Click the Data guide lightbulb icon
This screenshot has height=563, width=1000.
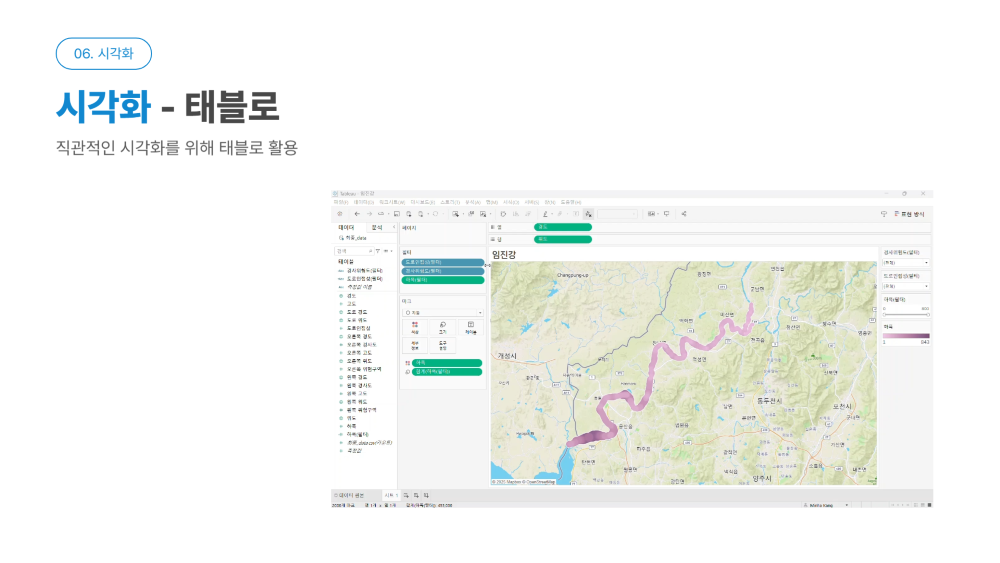(x=884, y=214)
